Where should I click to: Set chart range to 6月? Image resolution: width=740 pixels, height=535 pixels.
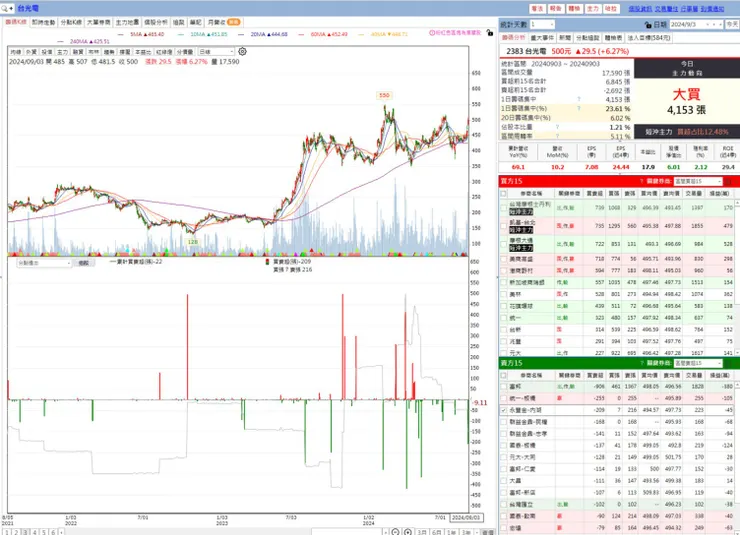point(437,532)
